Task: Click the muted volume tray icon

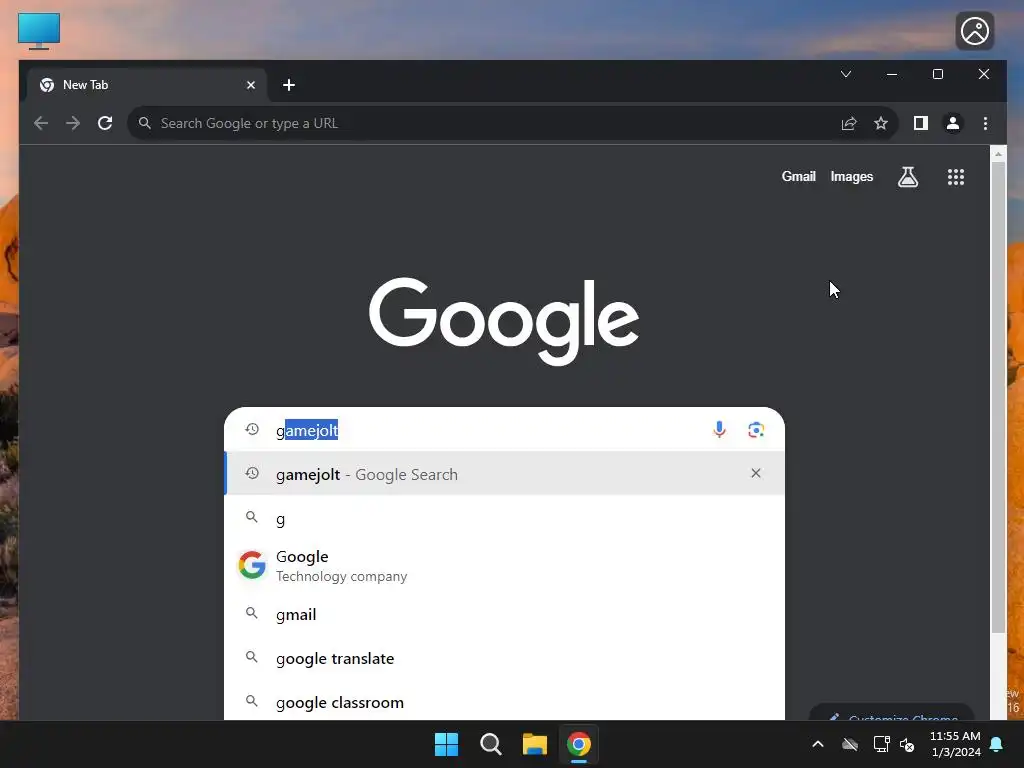Action: coord(906,744)
